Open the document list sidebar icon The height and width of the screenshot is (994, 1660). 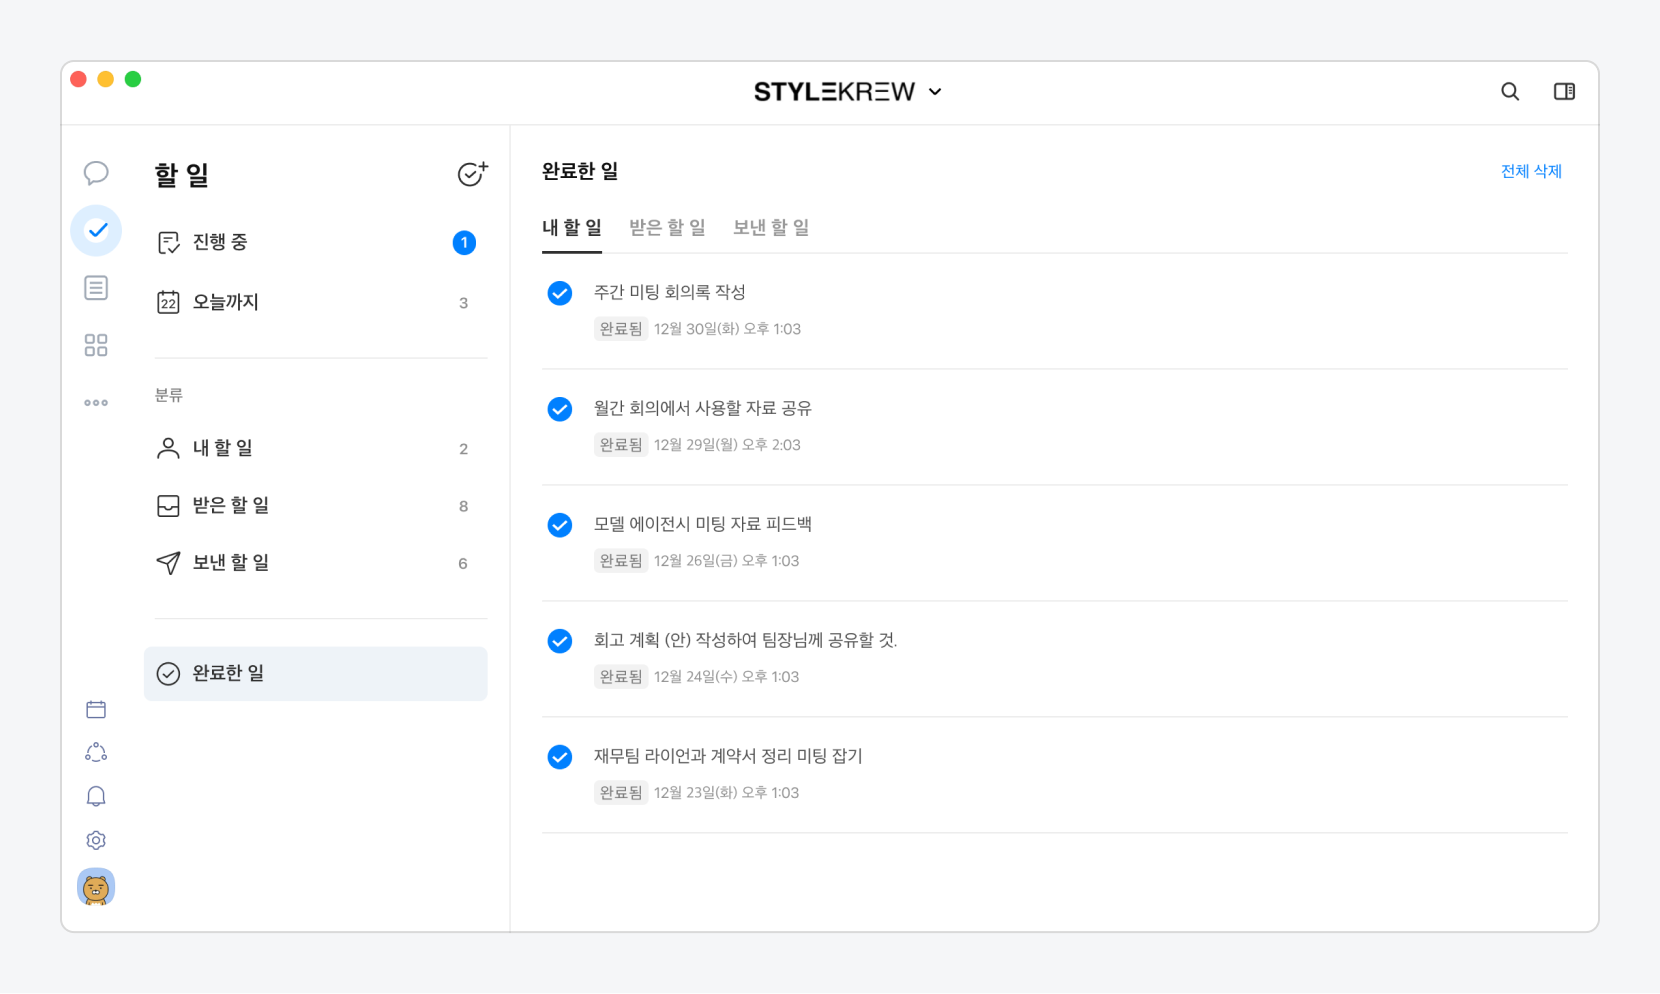click(x=96, y=288)
